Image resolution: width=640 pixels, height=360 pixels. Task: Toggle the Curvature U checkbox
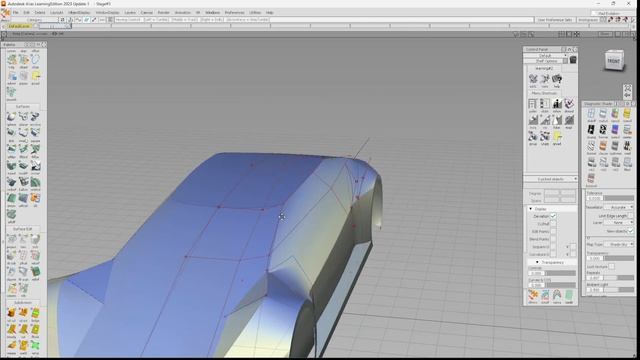tap(553, 254)
